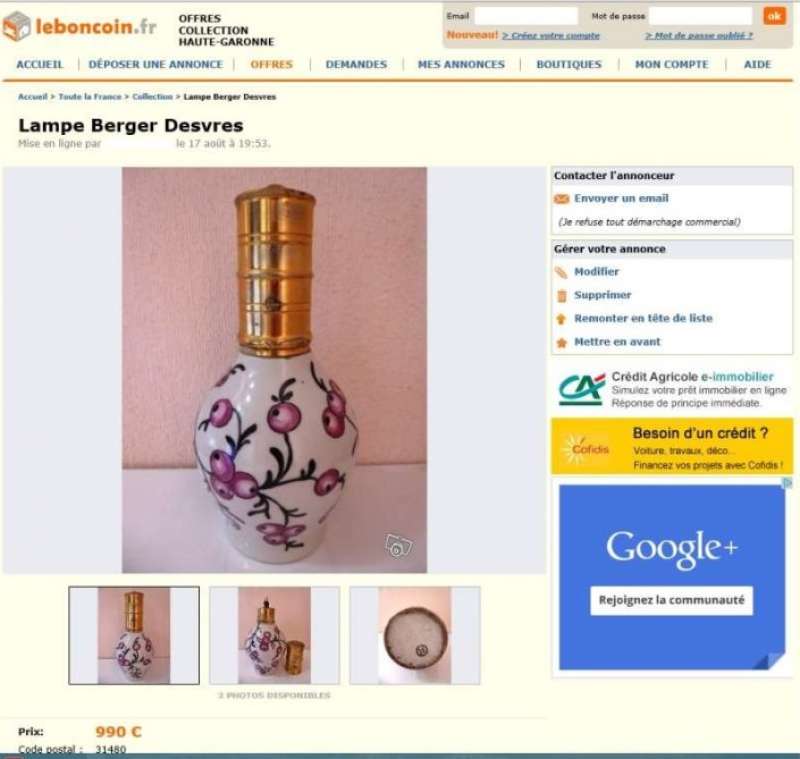Focus the Email input field

pos(526,16)
